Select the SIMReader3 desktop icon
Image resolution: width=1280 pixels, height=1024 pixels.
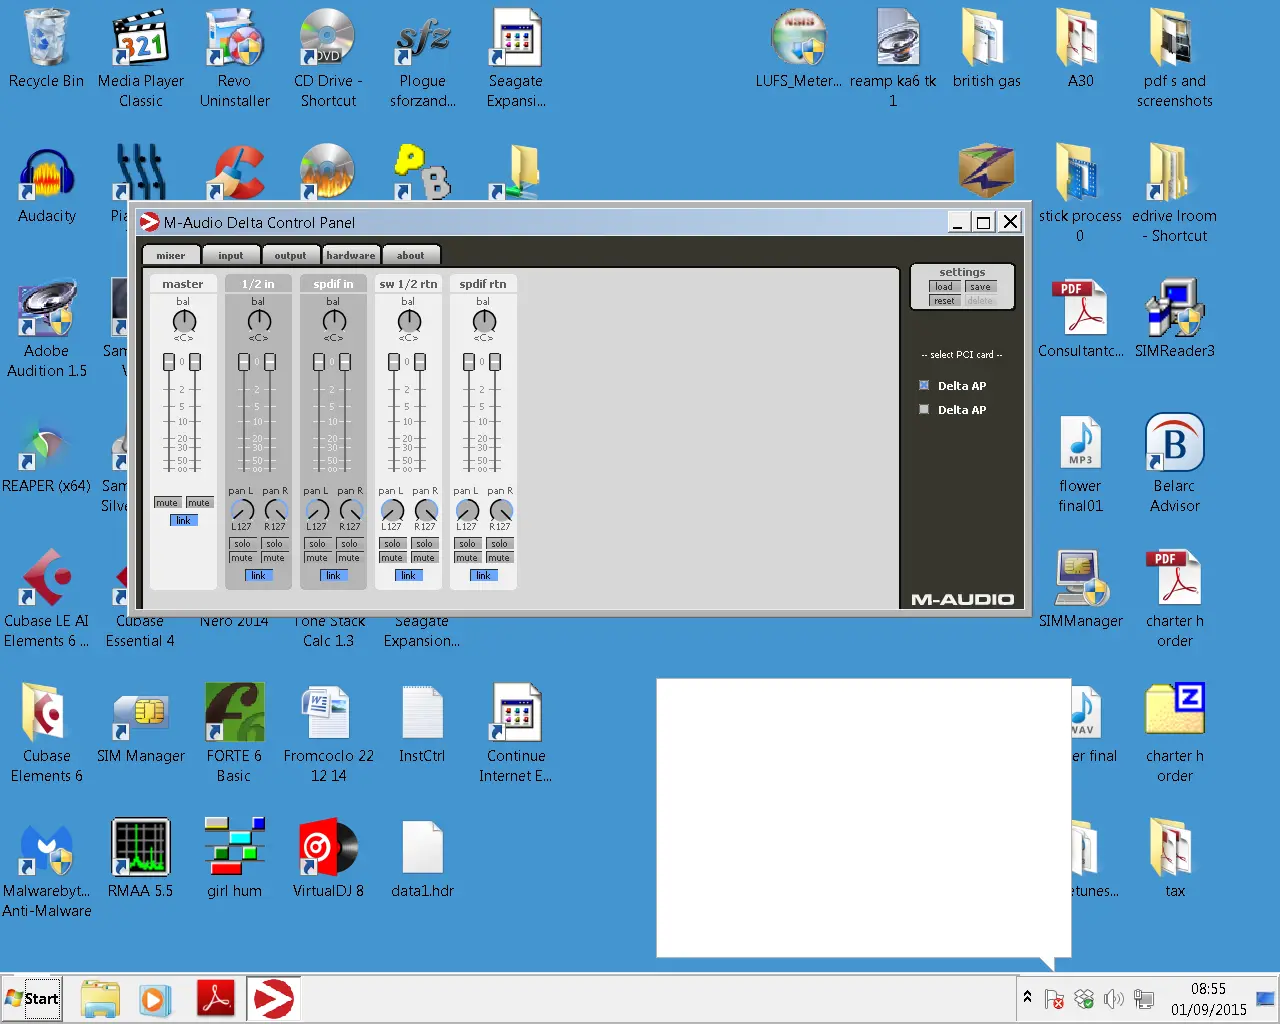[x=1175, y=320]
